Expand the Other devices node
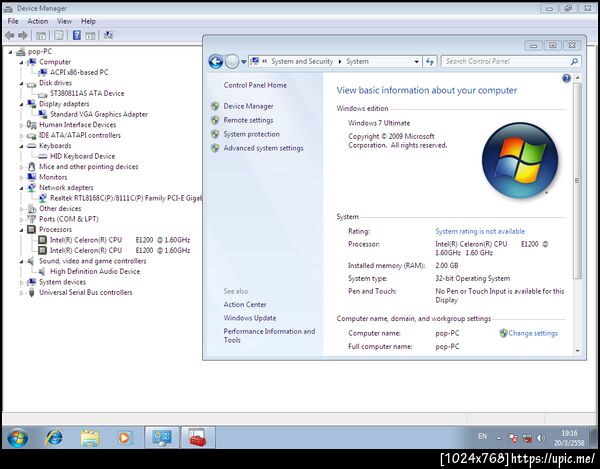 coord(21,209)
